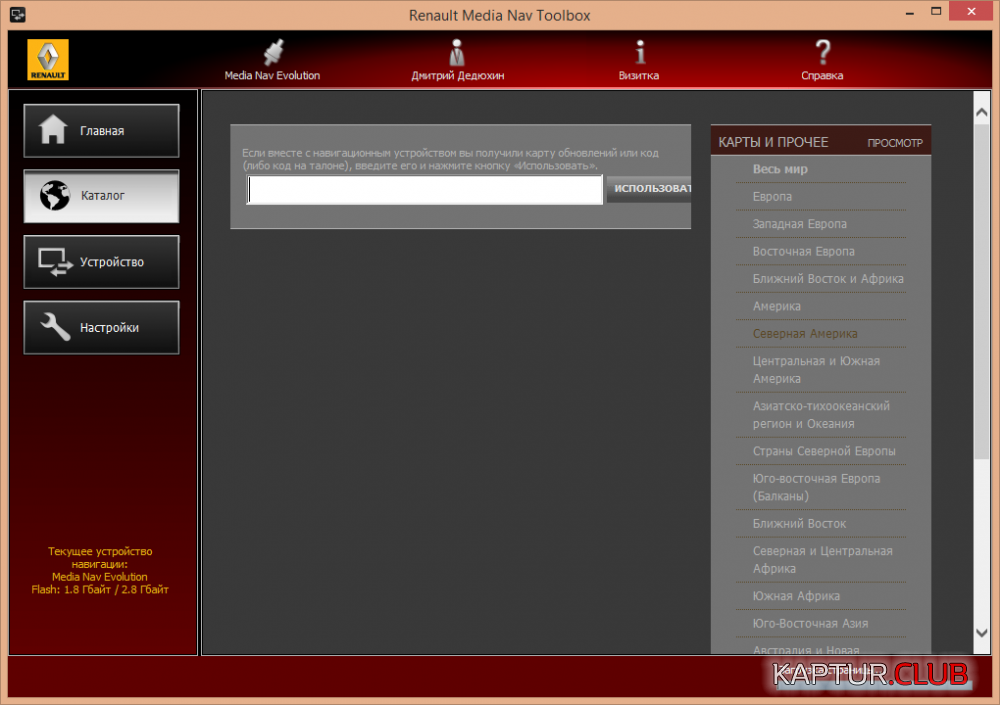Screen dimensions: 1000x705
Task: Open the Визитка info icon
Action: [x=640, y=52]
